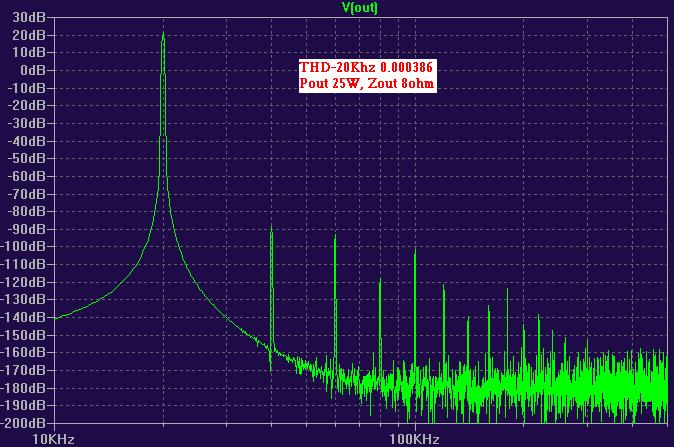The image size is (674, 447).
Task: Click the -60dB axis label
Action: 27,176
